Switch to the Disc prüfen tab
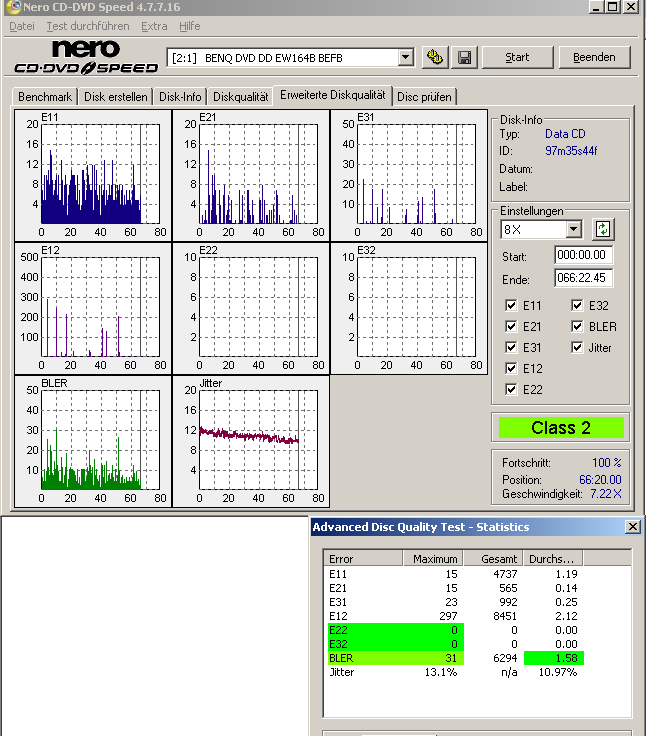Image resolution: width=646 pixels, height=736 pixels. click(x=425, y=97)
